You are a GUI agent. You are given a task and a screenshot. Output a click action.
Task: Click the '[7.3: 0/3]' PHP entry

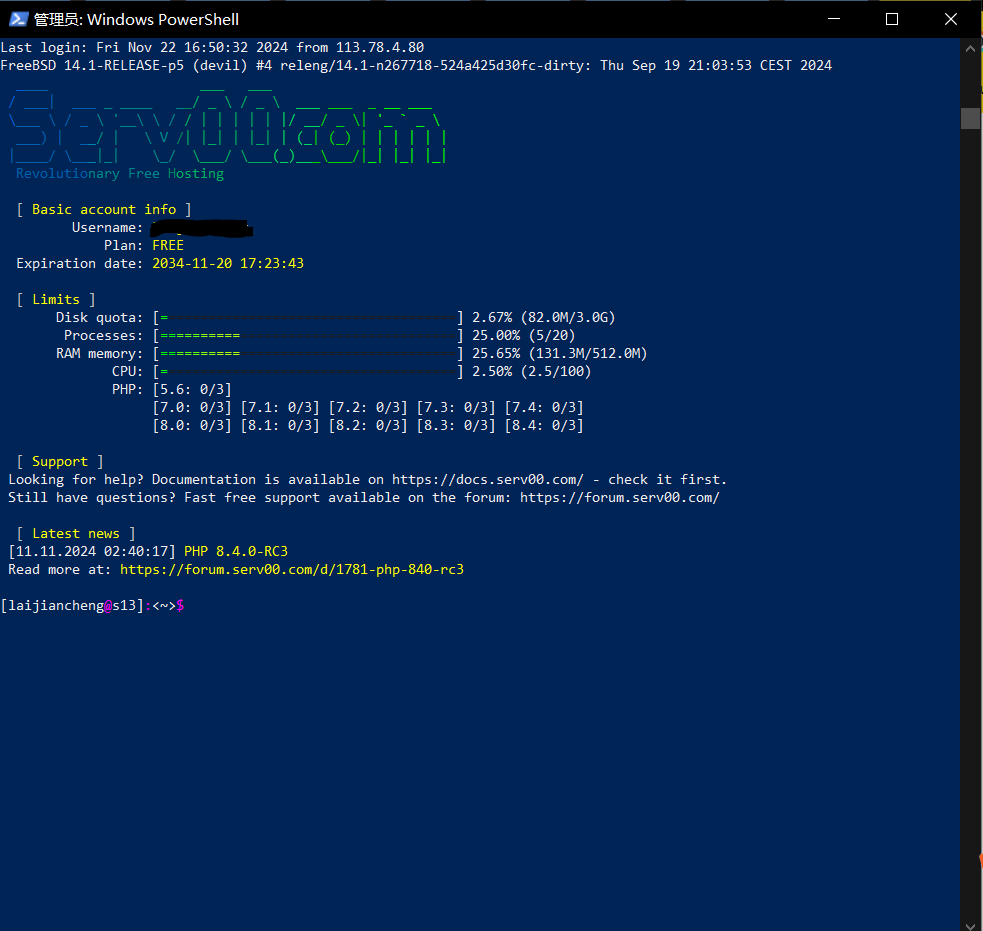(456, 408)
